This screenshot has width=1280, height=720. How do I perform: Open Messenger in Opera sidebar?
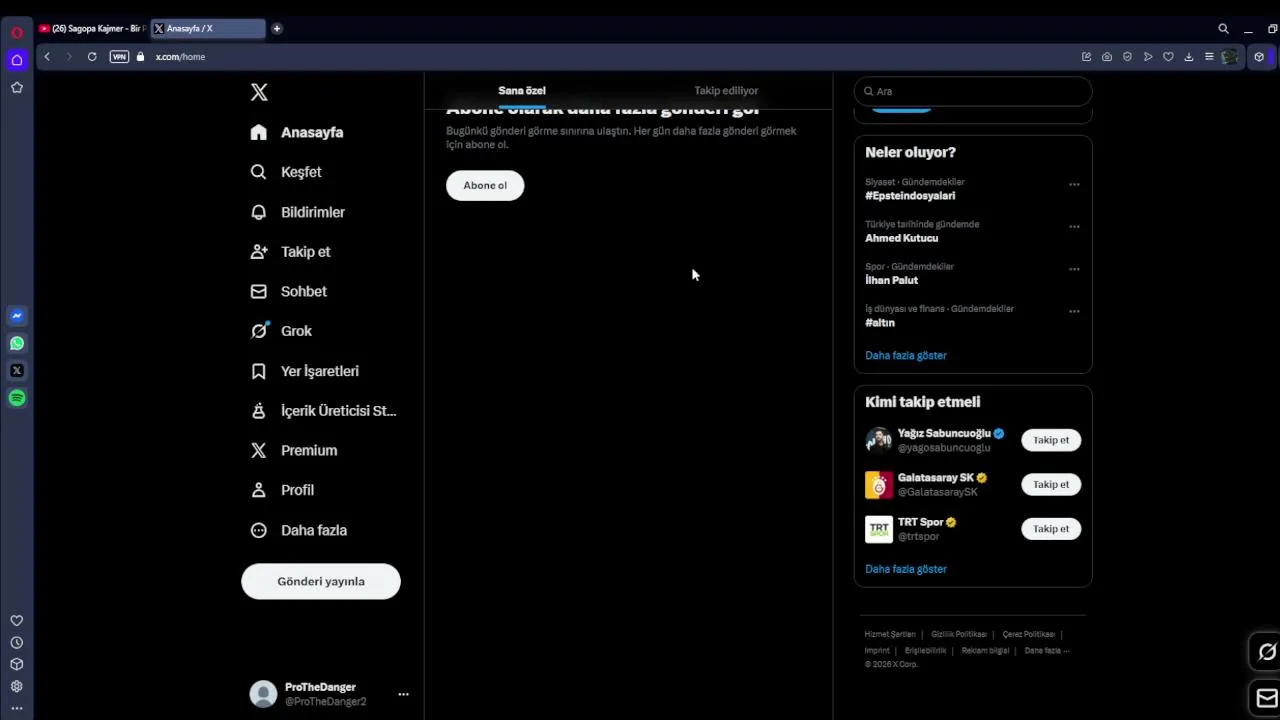(x=17, y=316)
